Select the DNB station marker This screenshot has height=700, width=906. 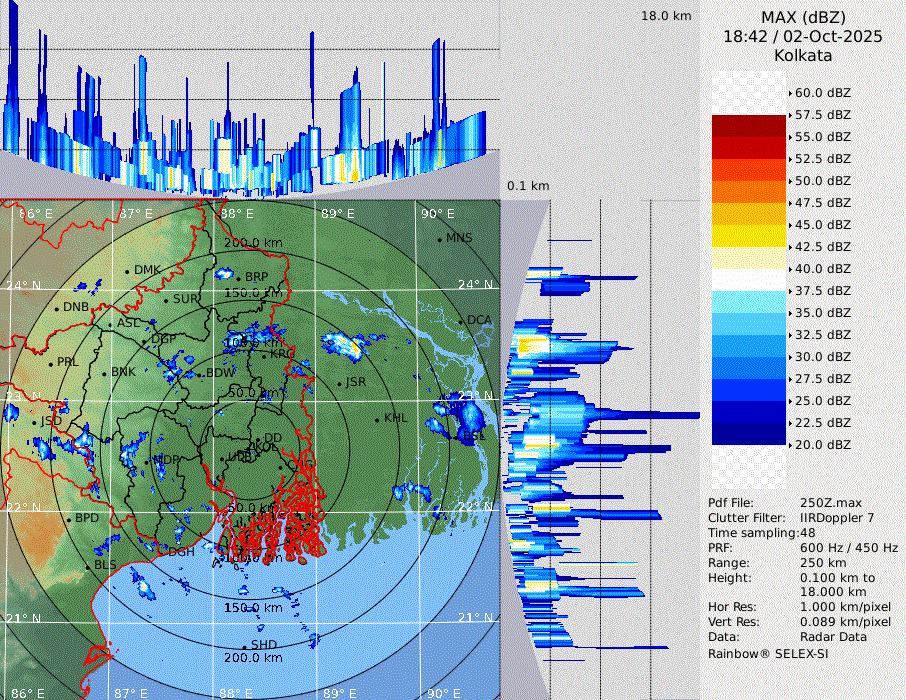[x=57, y=307]
